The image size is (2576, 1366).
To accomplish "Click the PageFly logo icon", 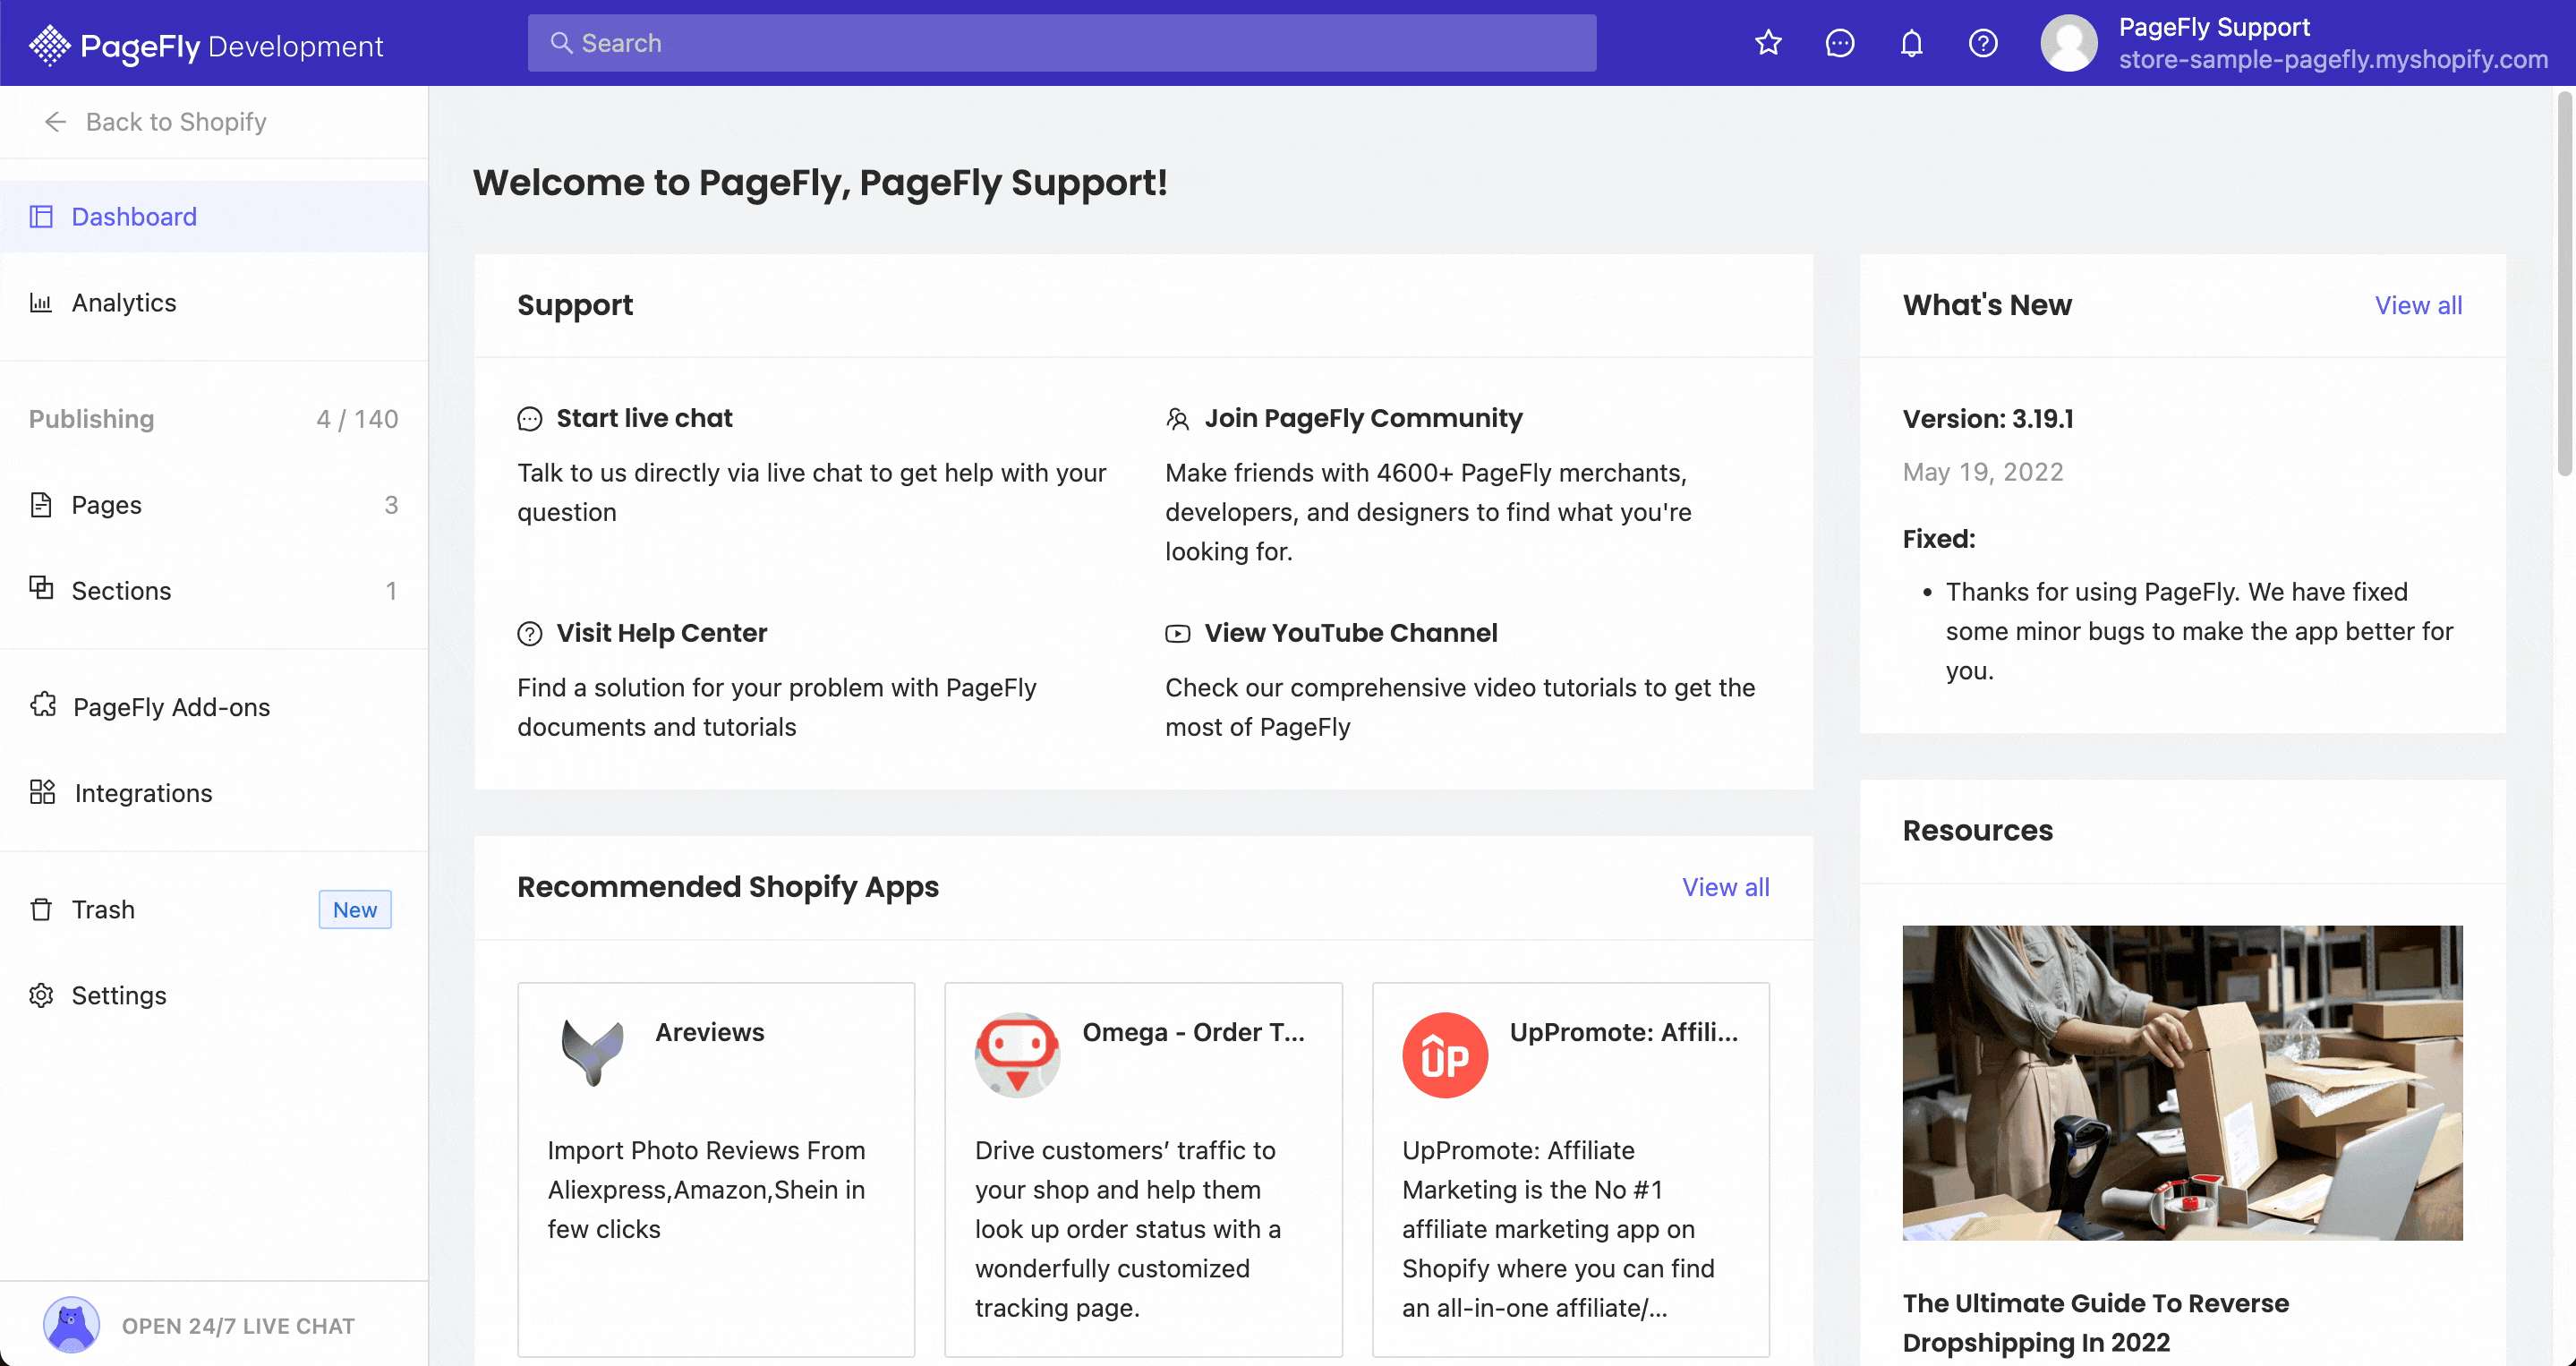I will pyautogui.click(x=49, y=45).
